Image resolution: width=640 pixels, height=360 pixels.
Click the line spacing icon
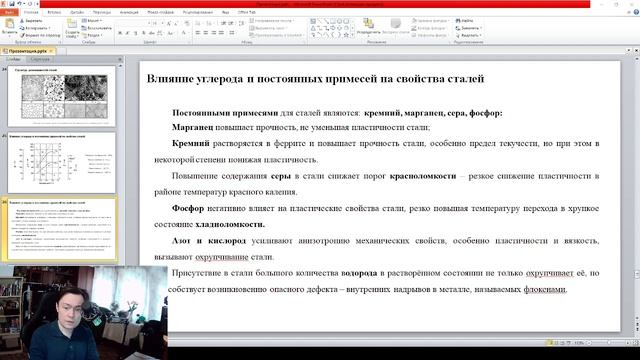(241, 24)
